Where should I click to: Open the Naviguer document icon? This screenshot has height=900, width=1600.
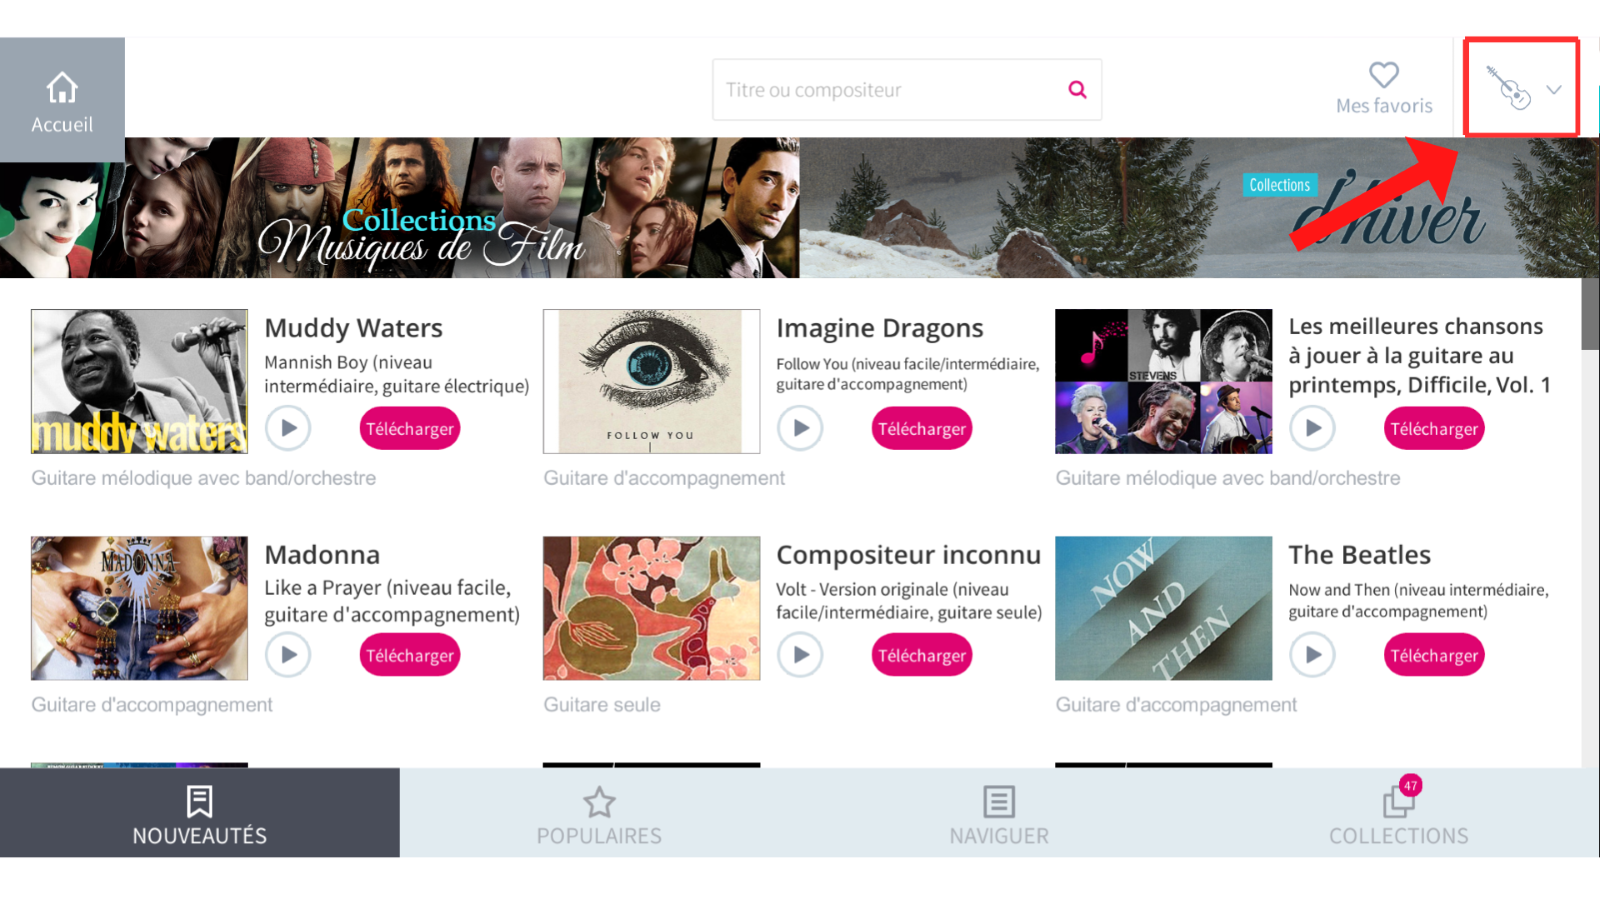(998, 801)
